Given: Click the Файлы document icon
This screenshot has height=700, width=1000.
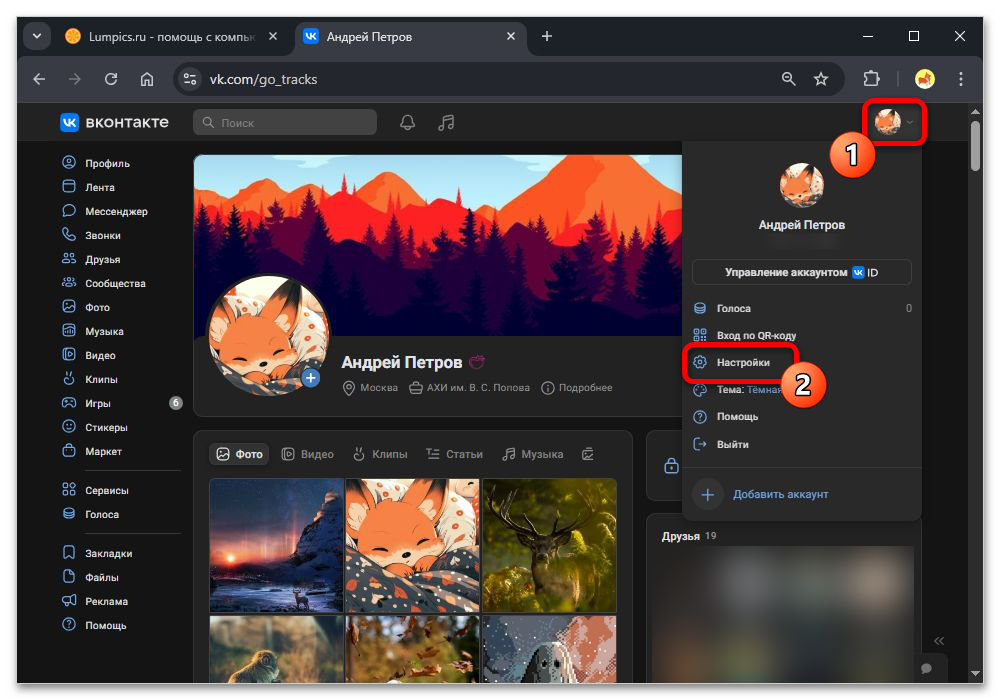Looking at the screenshot, I should tap(69, 577).
